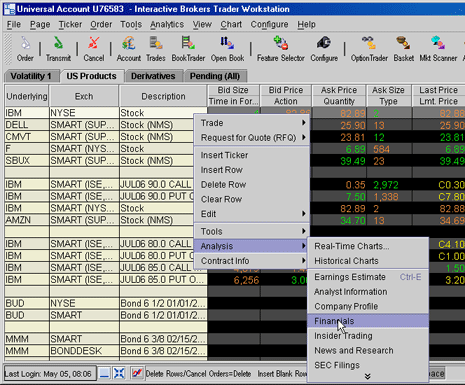Click the Bid Size column header
The height and width of the screenshot is (385, 465).
(x=233, y=90)
